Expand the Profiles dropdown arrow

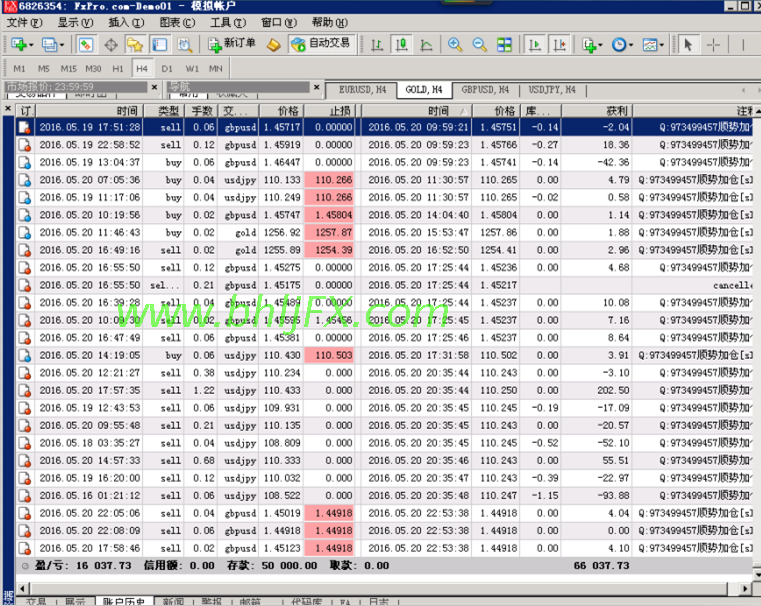pos(62,45)
